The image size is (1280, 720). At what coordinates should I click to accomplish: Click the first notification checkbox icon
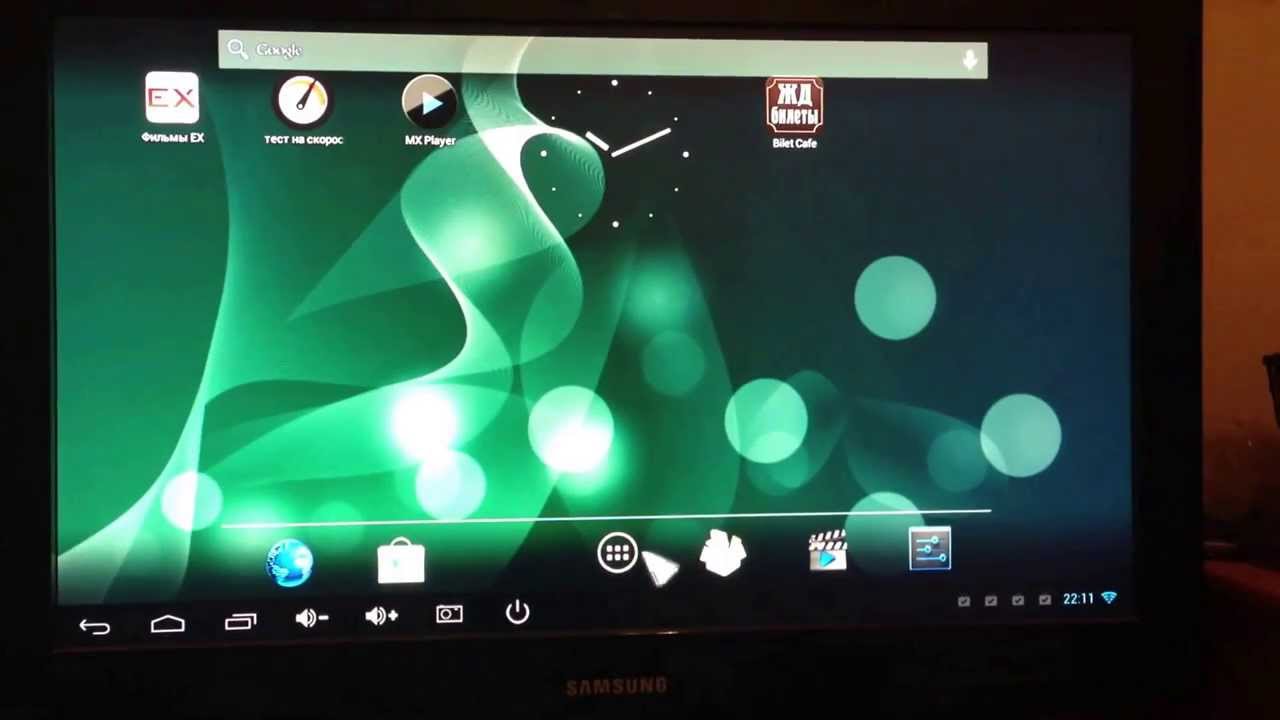[964, 601]
